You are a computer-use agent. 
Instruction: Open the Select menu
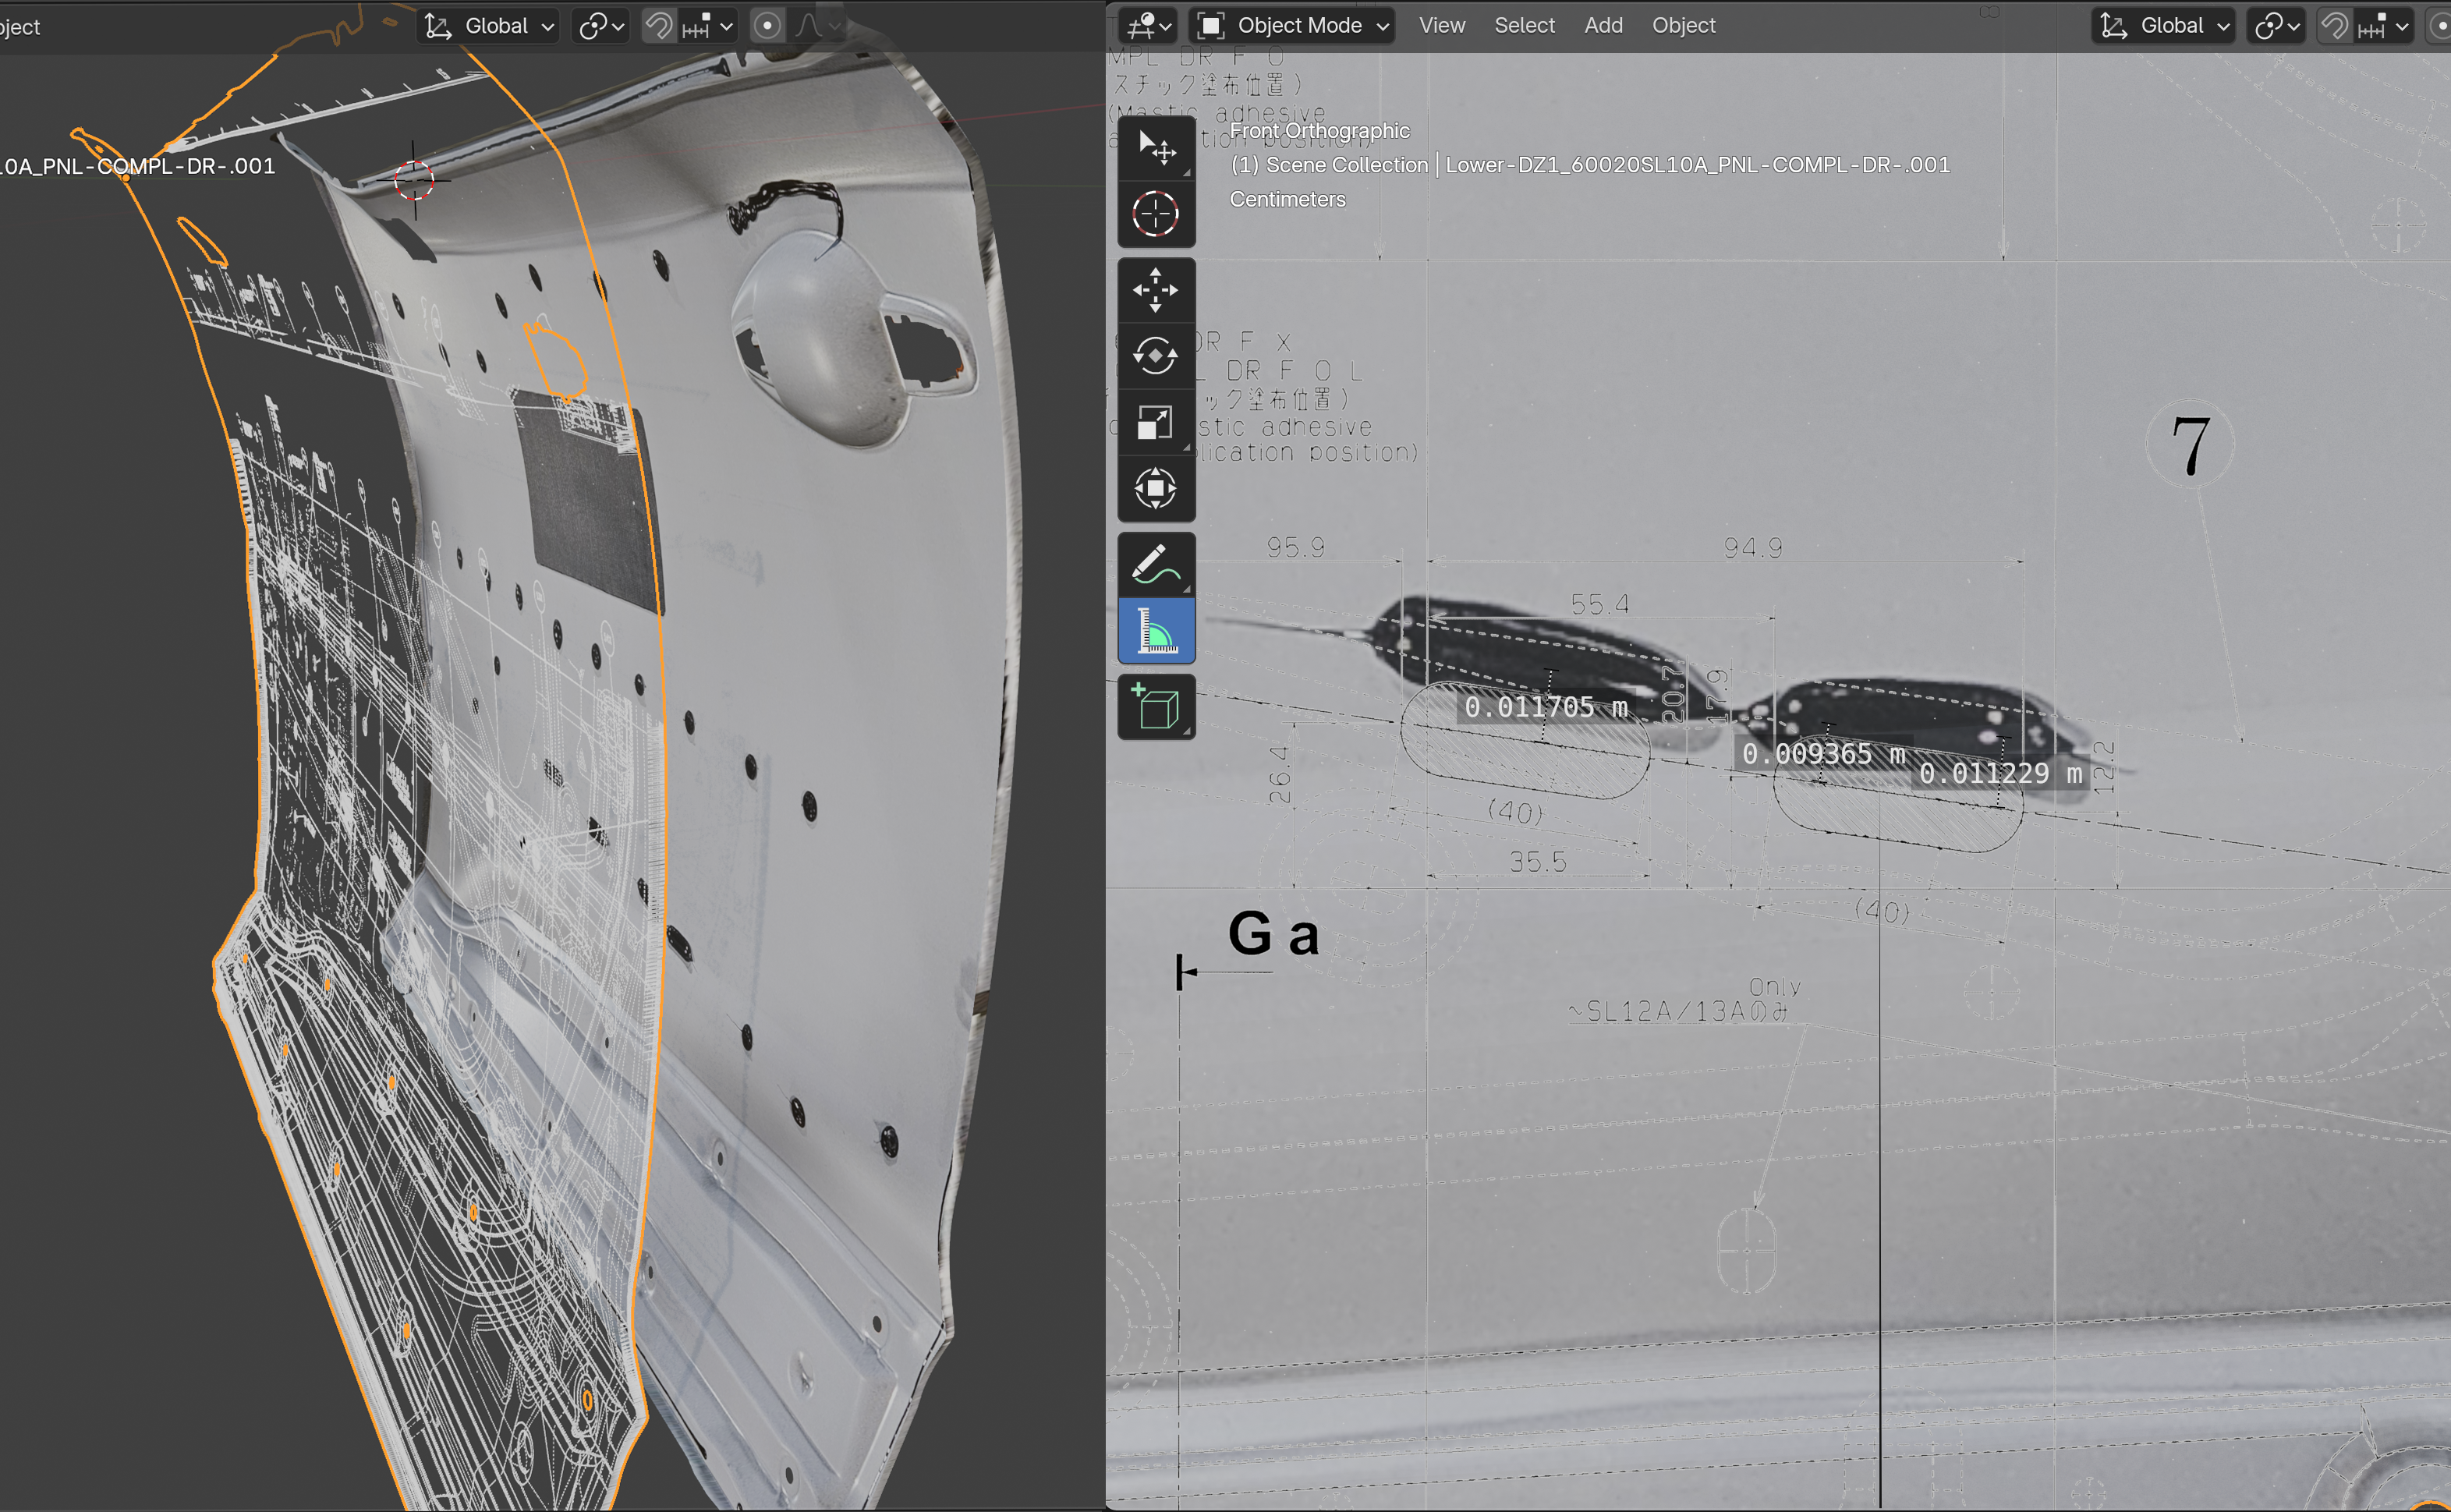pos(1523,26)
